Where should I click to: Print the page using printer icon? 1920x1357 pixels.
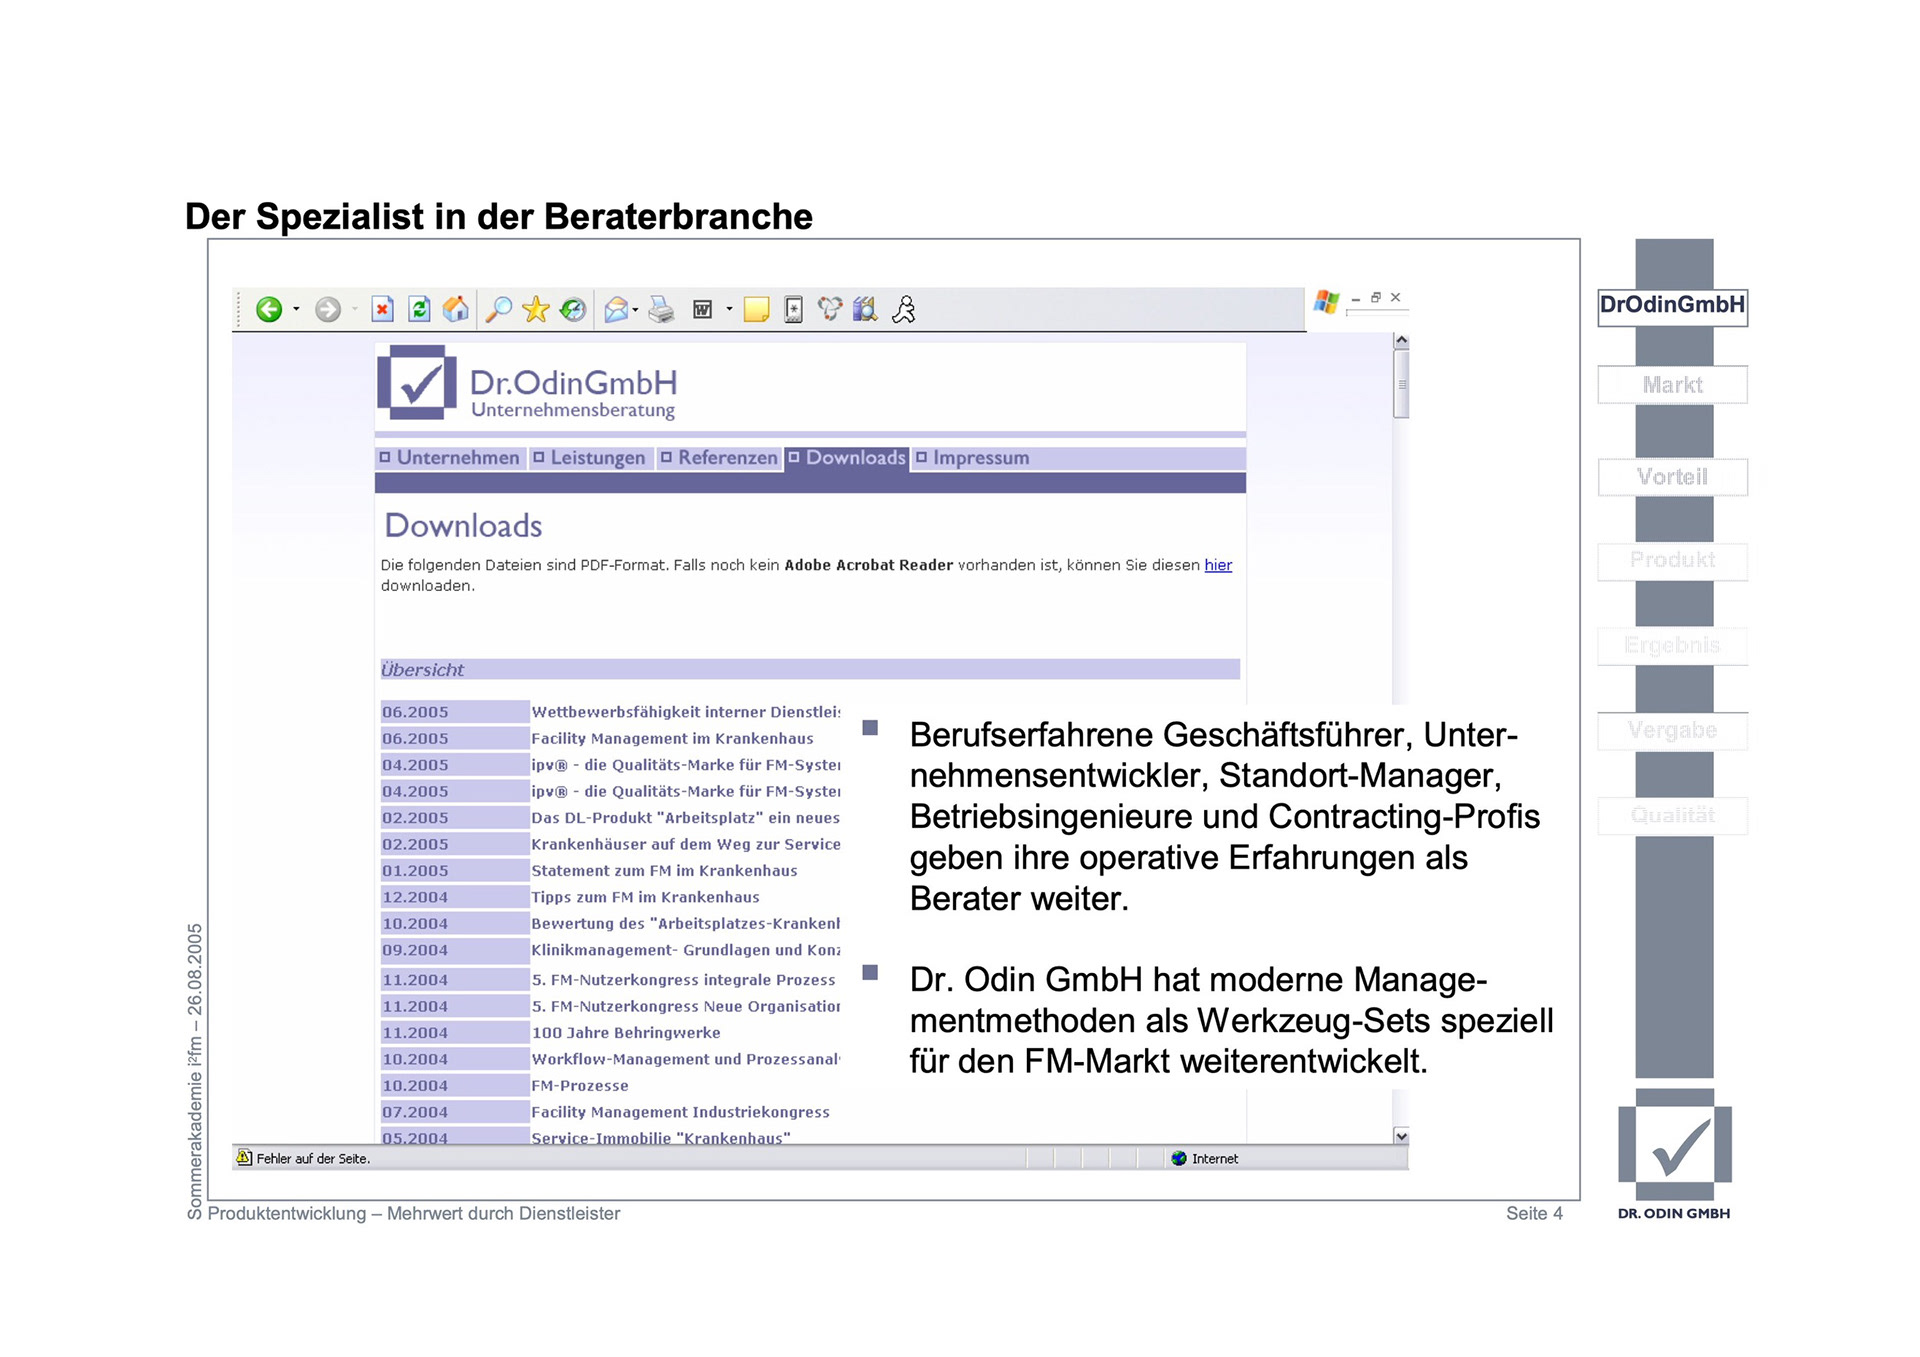pyautogui.click(x=661, y=310)
